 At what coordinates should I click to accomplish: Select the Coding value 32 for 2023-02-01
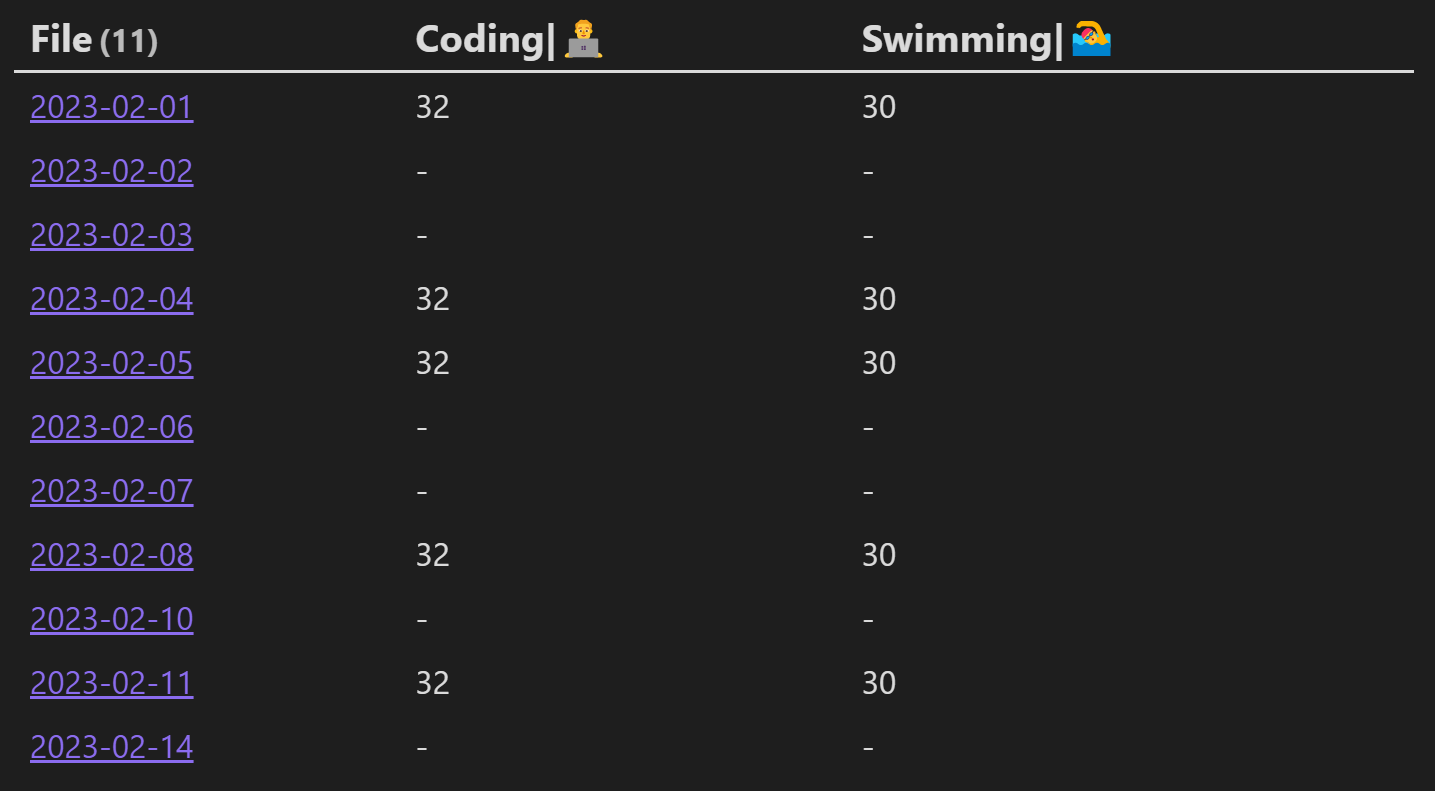click(432, 107)
